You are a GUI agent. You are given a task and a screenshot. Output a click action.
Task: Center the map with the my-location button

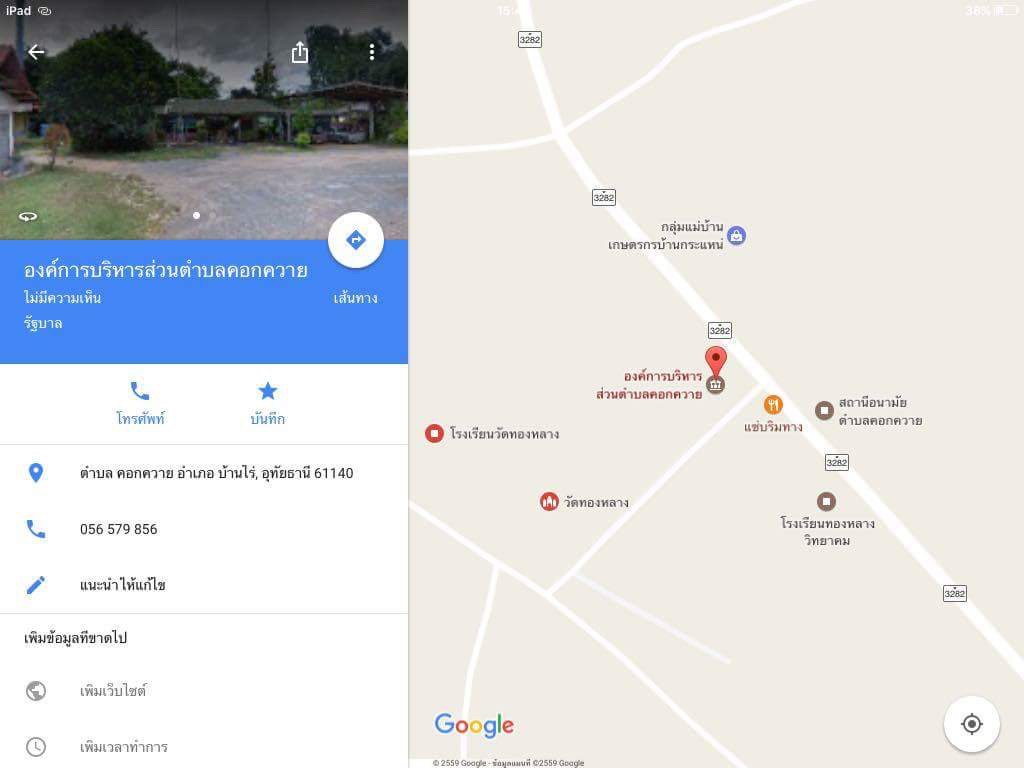click(x=971, y=724)
